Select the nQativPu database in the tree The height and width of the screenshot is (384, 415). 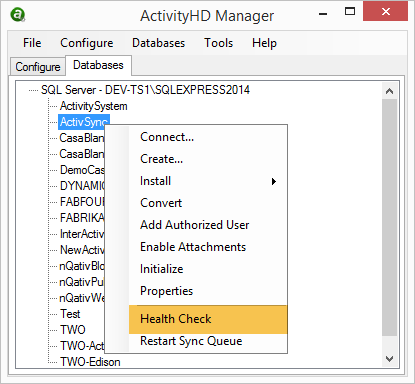pyautogui.click(x=82, y=282)
